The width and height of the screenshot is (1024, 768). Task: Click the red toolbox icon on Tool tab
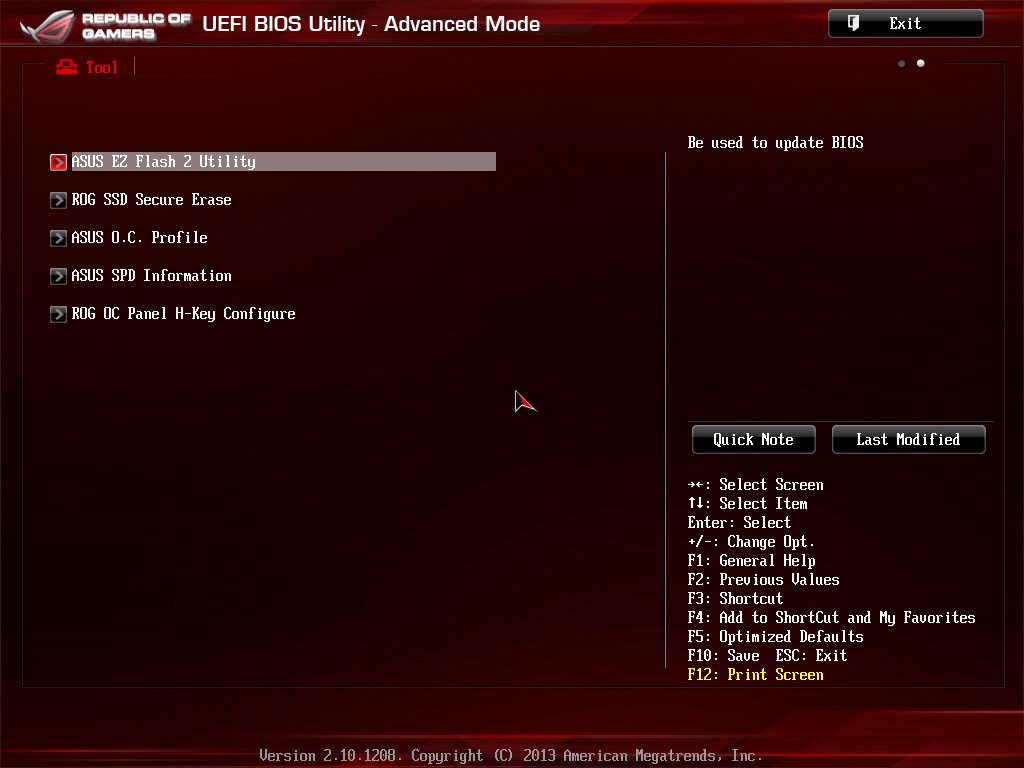point(66,67)
